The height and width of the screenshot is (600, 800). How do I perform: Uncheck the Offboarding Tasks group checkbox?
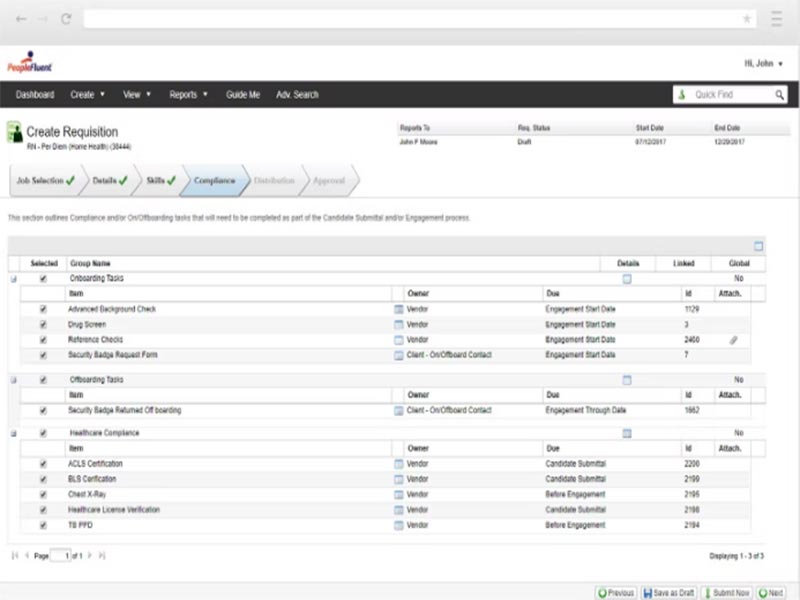[x=41, y=381]
